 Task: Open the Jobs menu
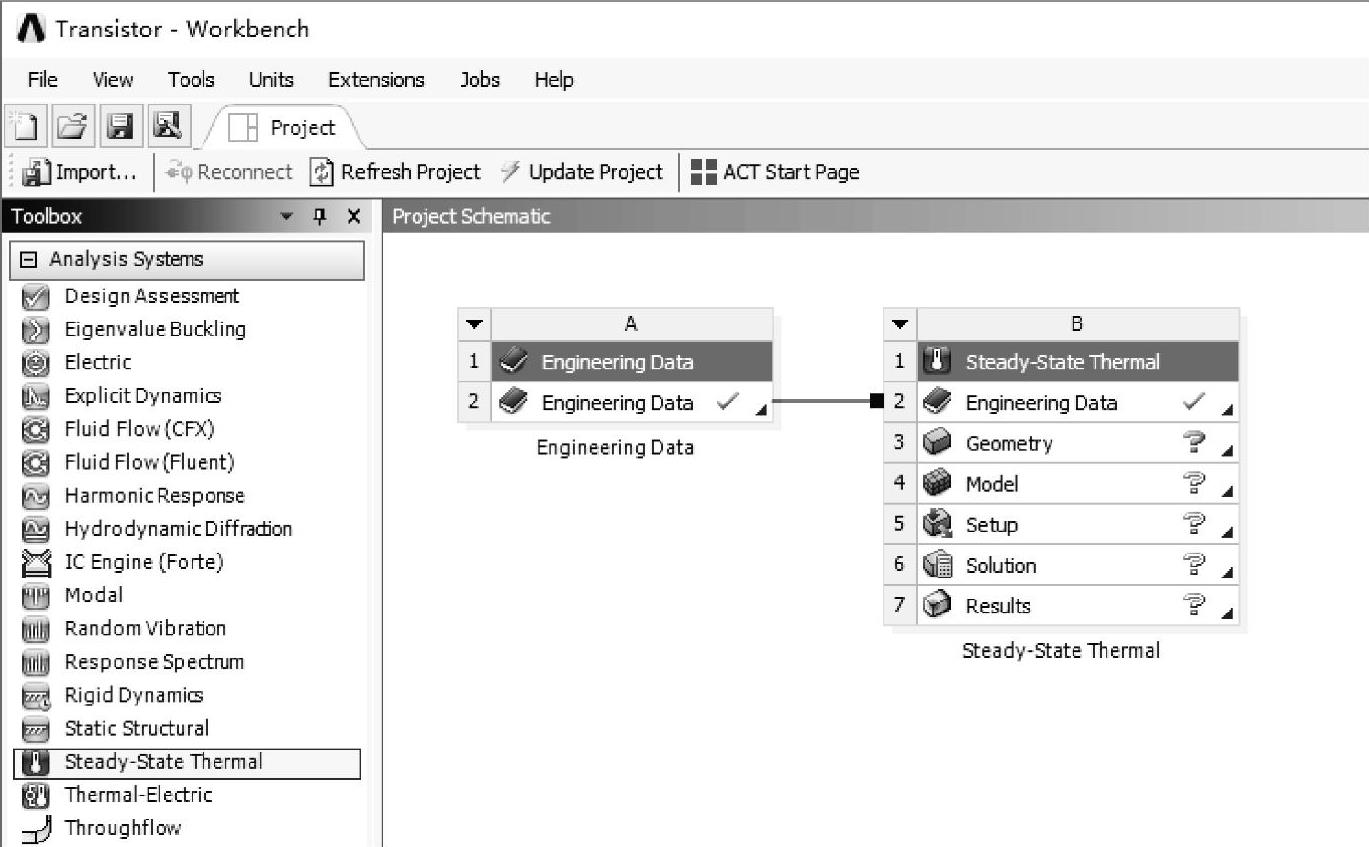pos(480,80)
